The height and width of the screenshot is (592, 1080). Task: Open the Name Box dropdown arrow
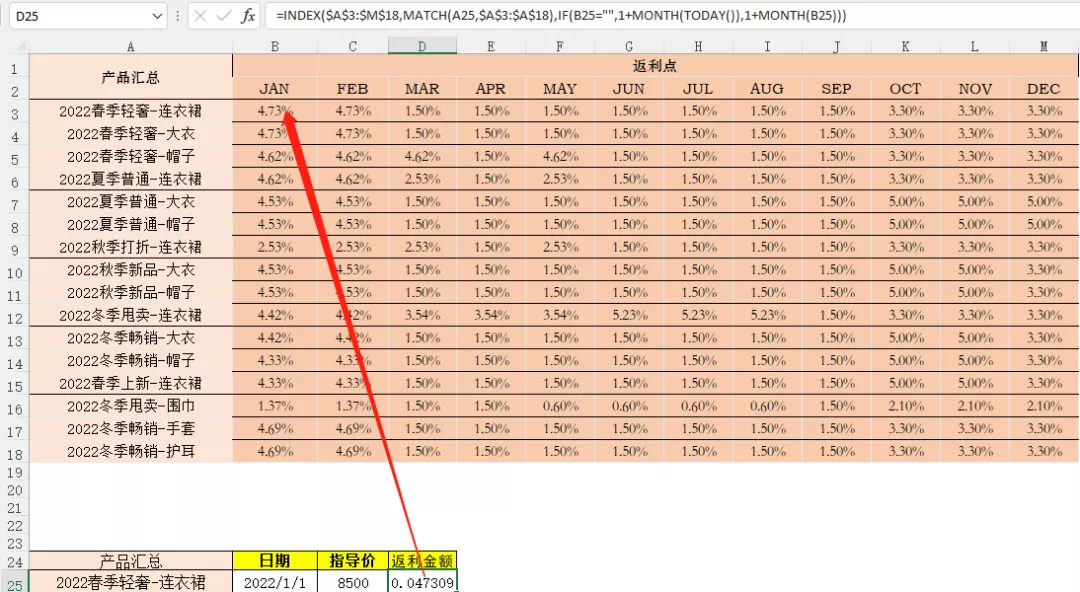(x=157, y=16)
